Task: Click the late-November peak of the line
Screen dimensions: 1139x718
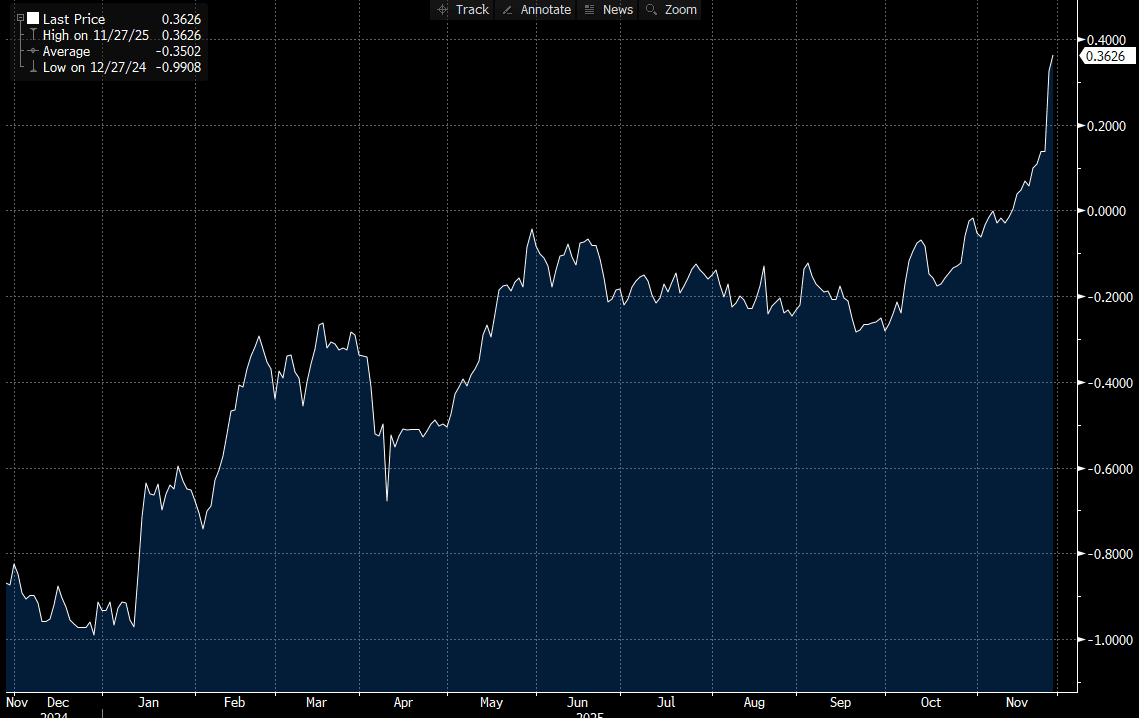Action: [1054, 56]
